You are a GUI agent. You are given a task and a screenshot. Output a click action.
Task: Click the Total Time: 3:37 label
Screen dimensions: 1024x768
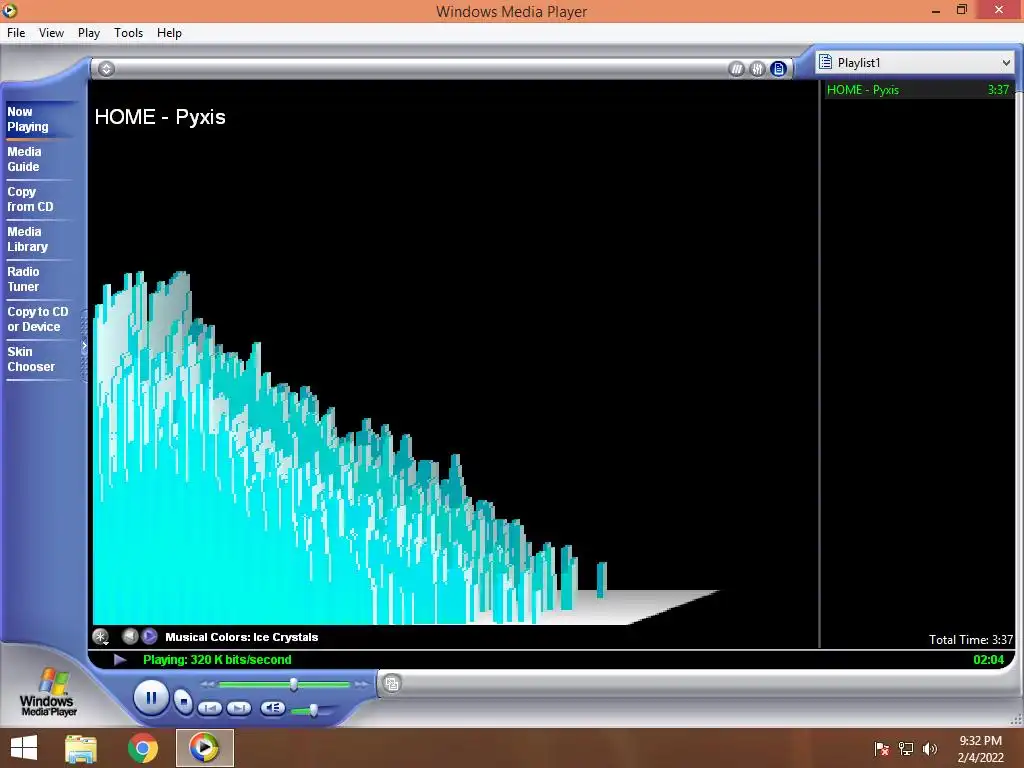970,639
